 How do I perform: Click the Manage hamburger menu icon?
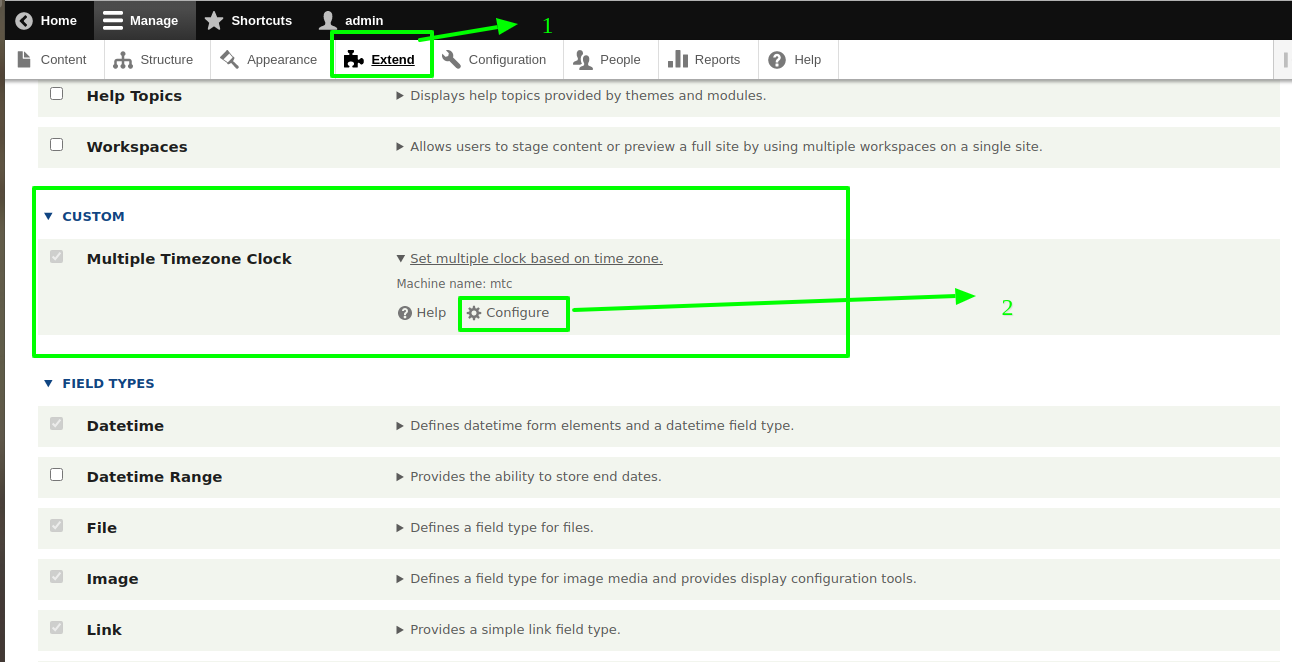point(113,20)
